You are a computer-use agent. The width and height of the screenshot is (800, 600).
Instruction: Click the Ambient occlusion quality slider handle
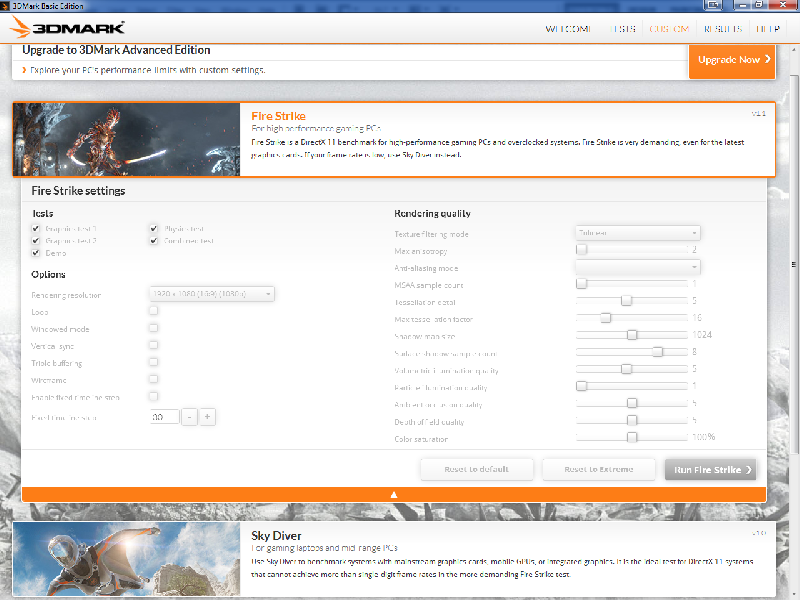[632, 403]
